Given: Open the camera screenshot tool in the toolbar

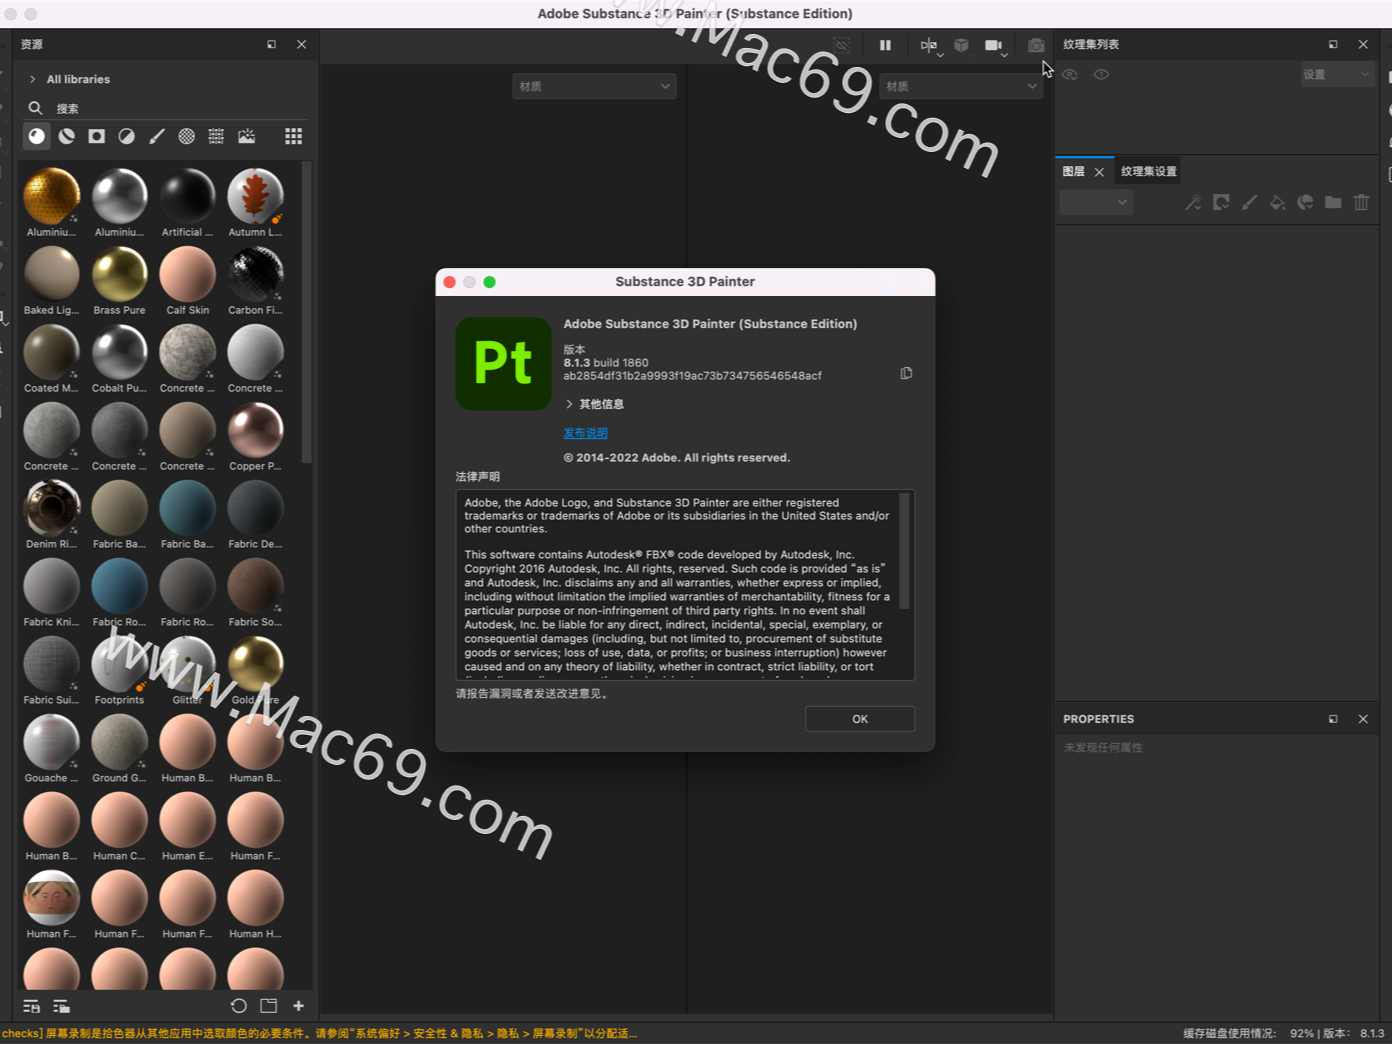Looking at the screenshot, I should pyautogui.click(x=1035, y=45).
